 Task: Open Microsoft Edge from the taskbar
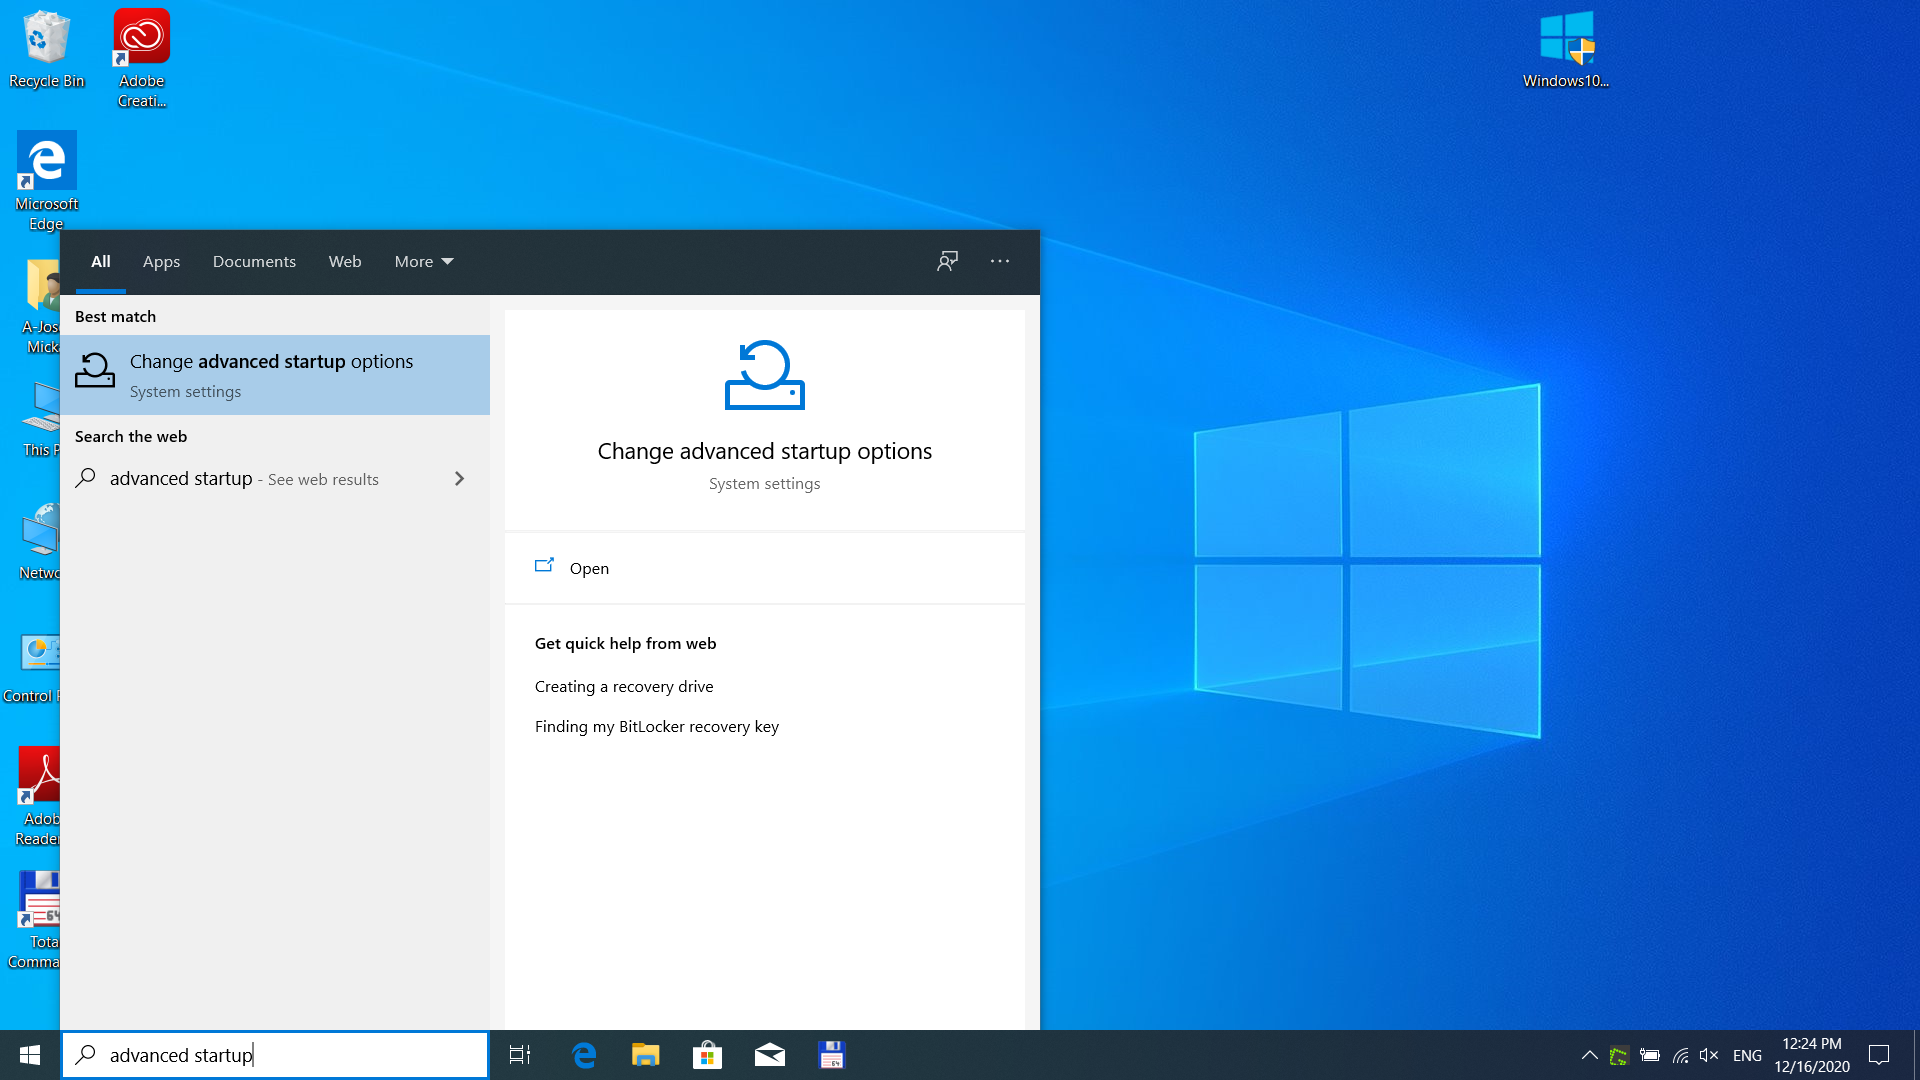click(x=584, y=1055)
